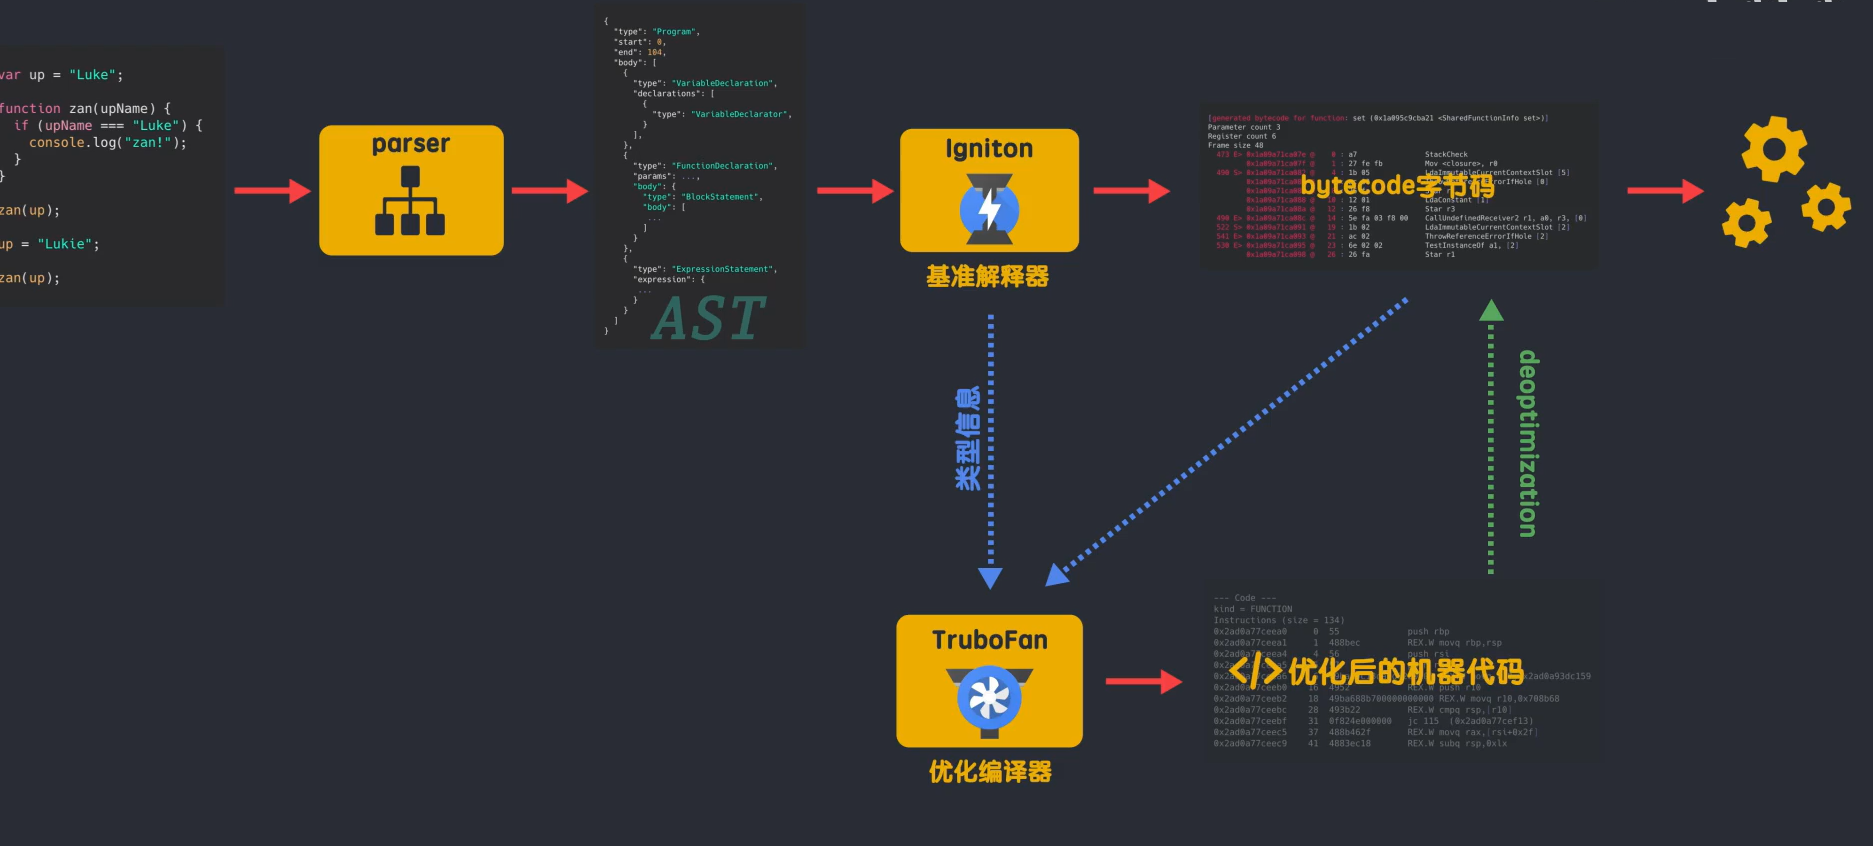Viewport: 1873px width, 846px height.
Task: Click the small right gear icon
Action: tap(1826, 207)
